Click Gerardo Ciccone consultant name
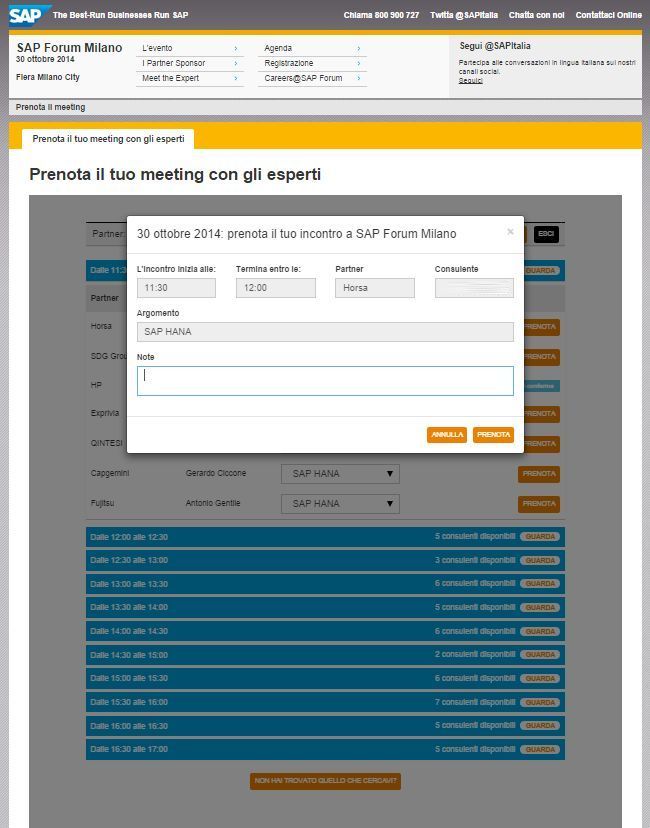The image size is (650, 828). 215,473
